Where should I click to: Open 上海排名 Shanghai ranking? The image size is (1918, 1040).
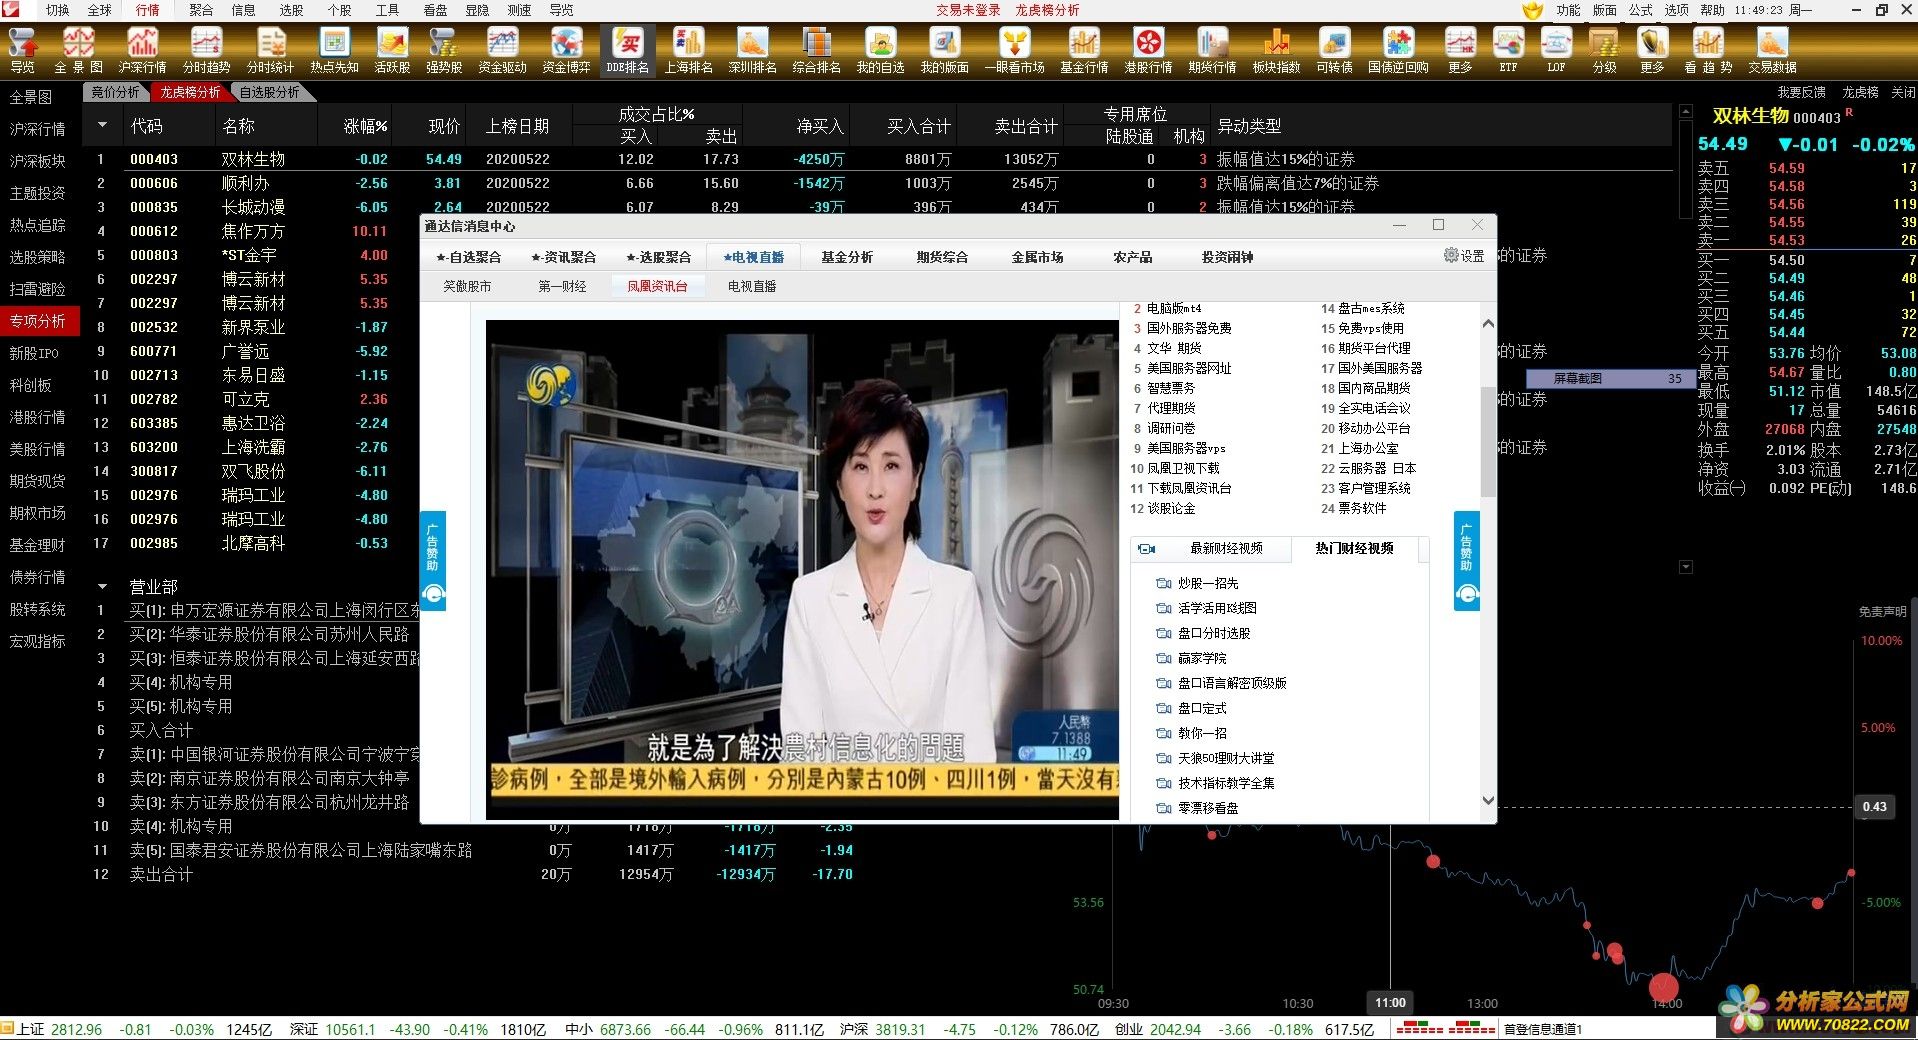click(689, 50)
